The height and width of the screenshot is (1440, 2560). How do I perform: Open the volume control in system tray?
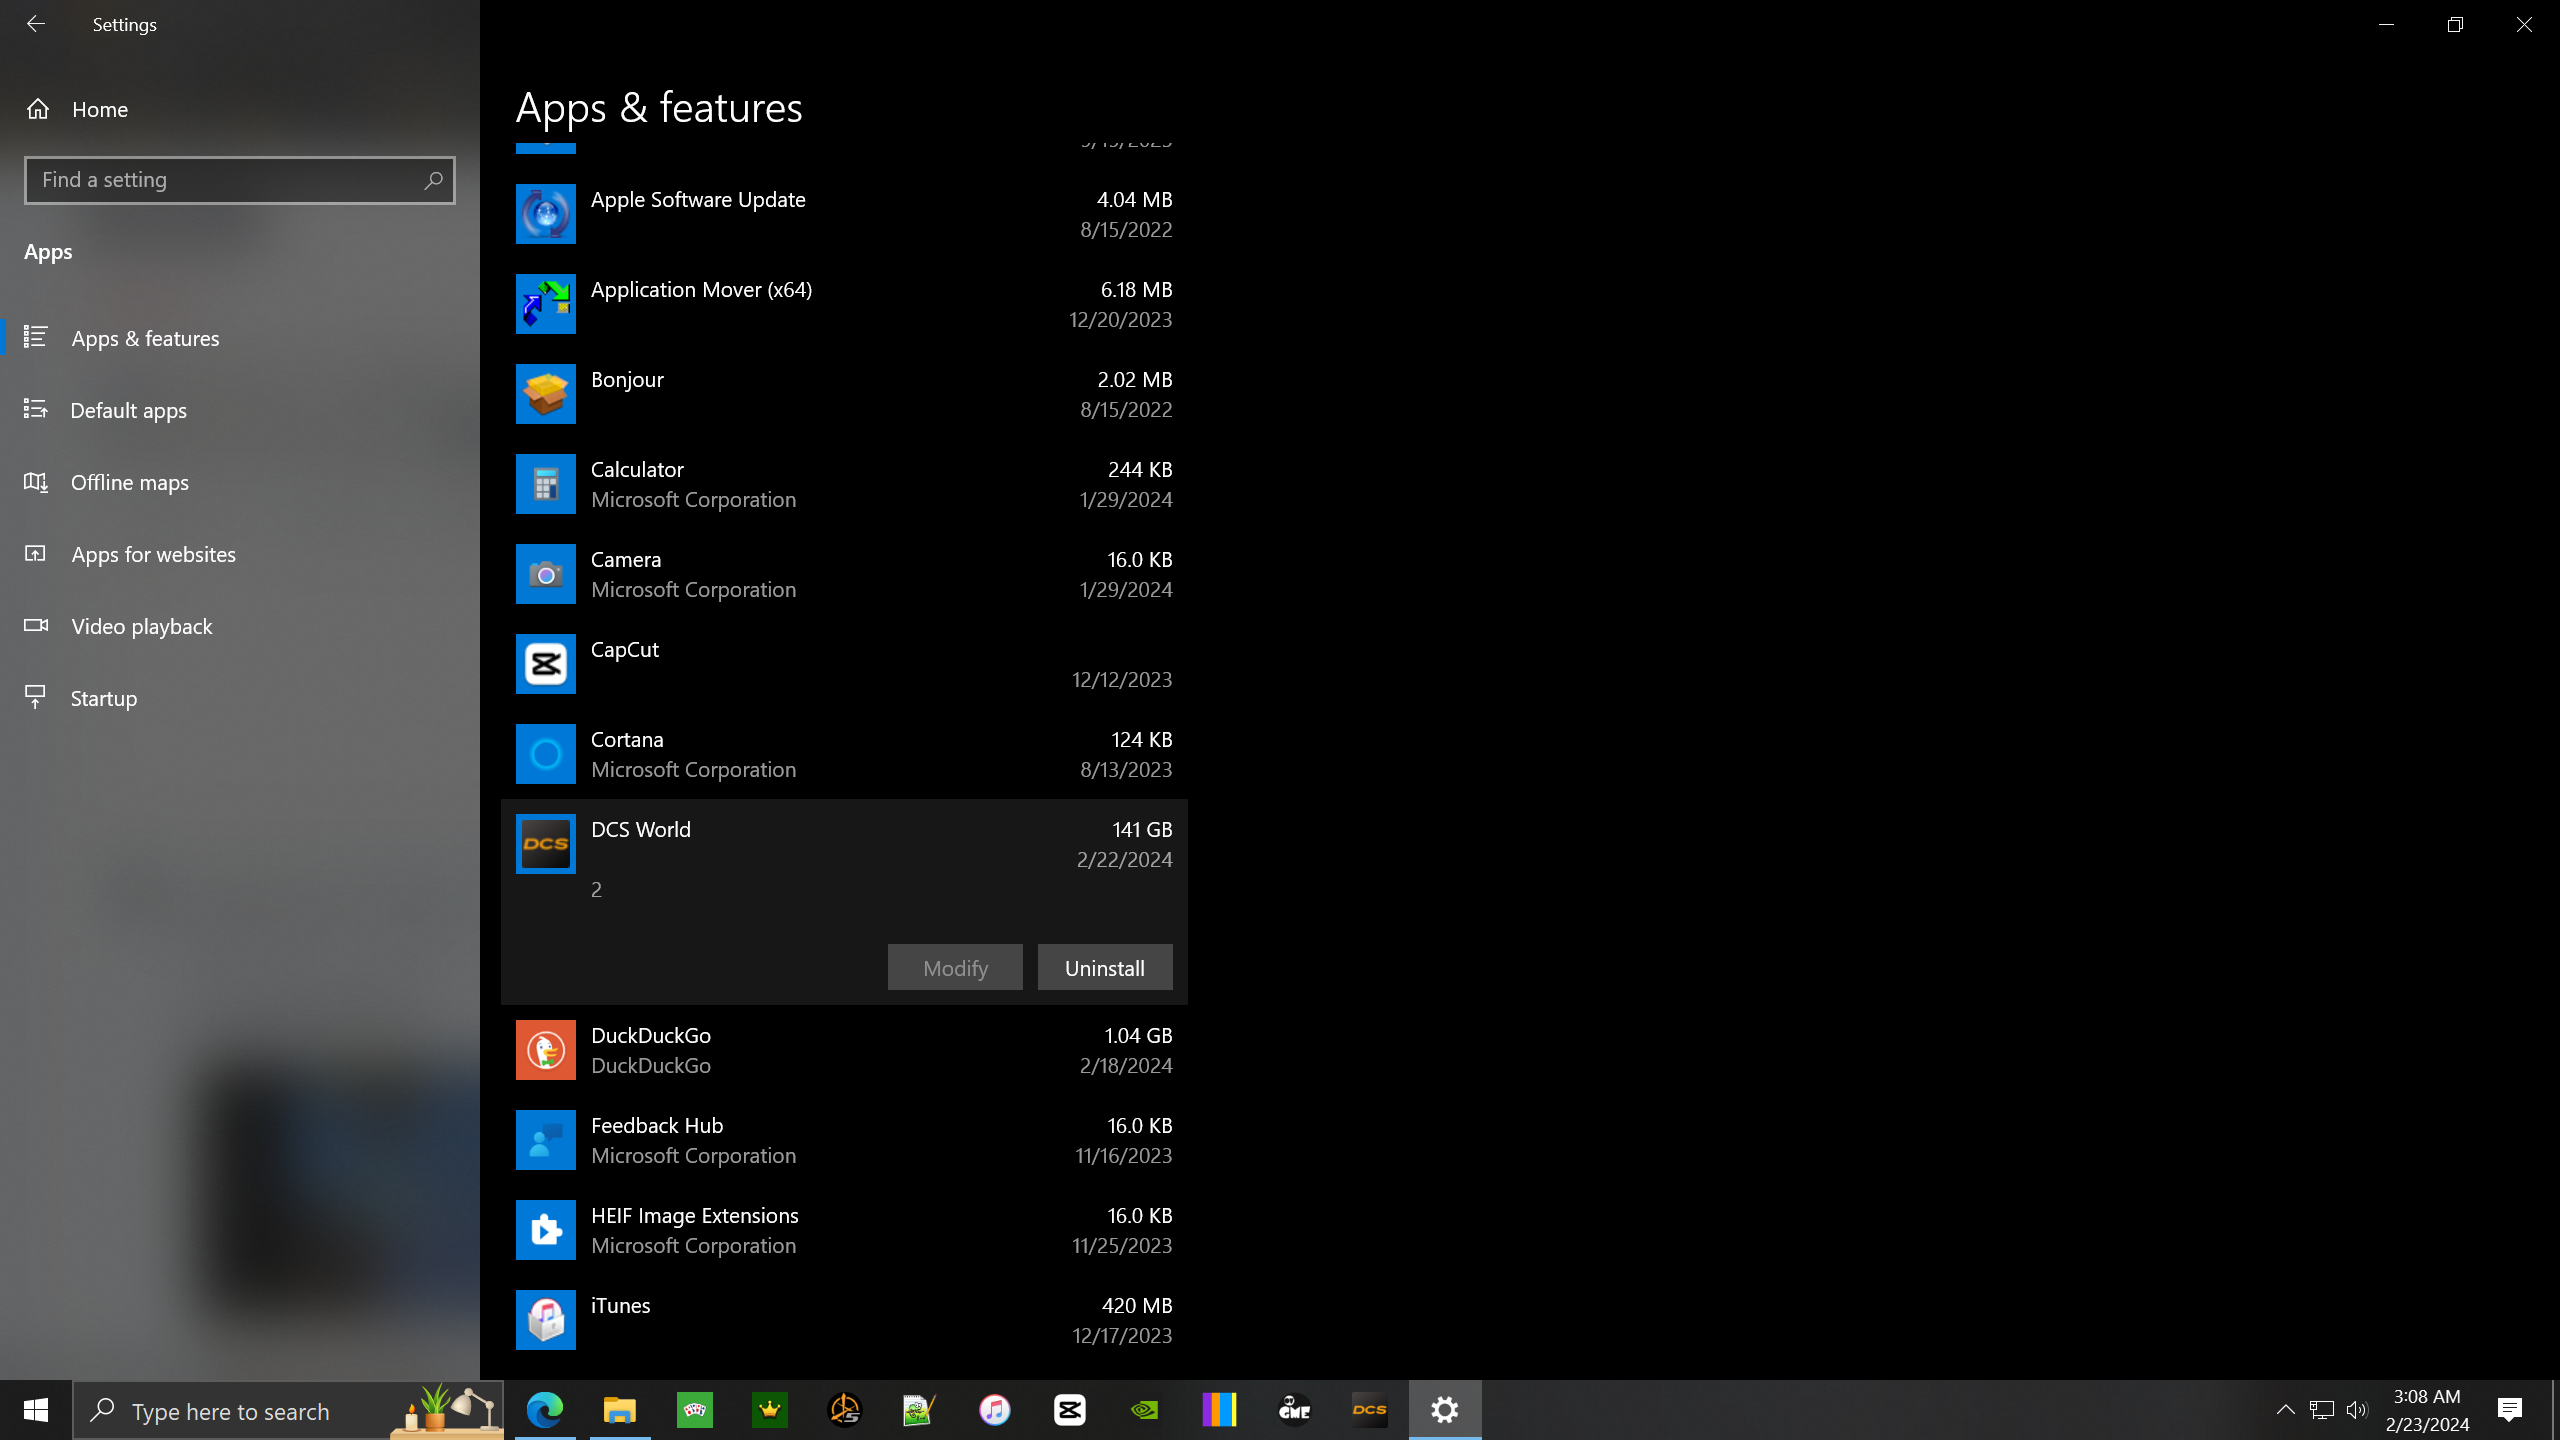(x=2357, y=1410)
